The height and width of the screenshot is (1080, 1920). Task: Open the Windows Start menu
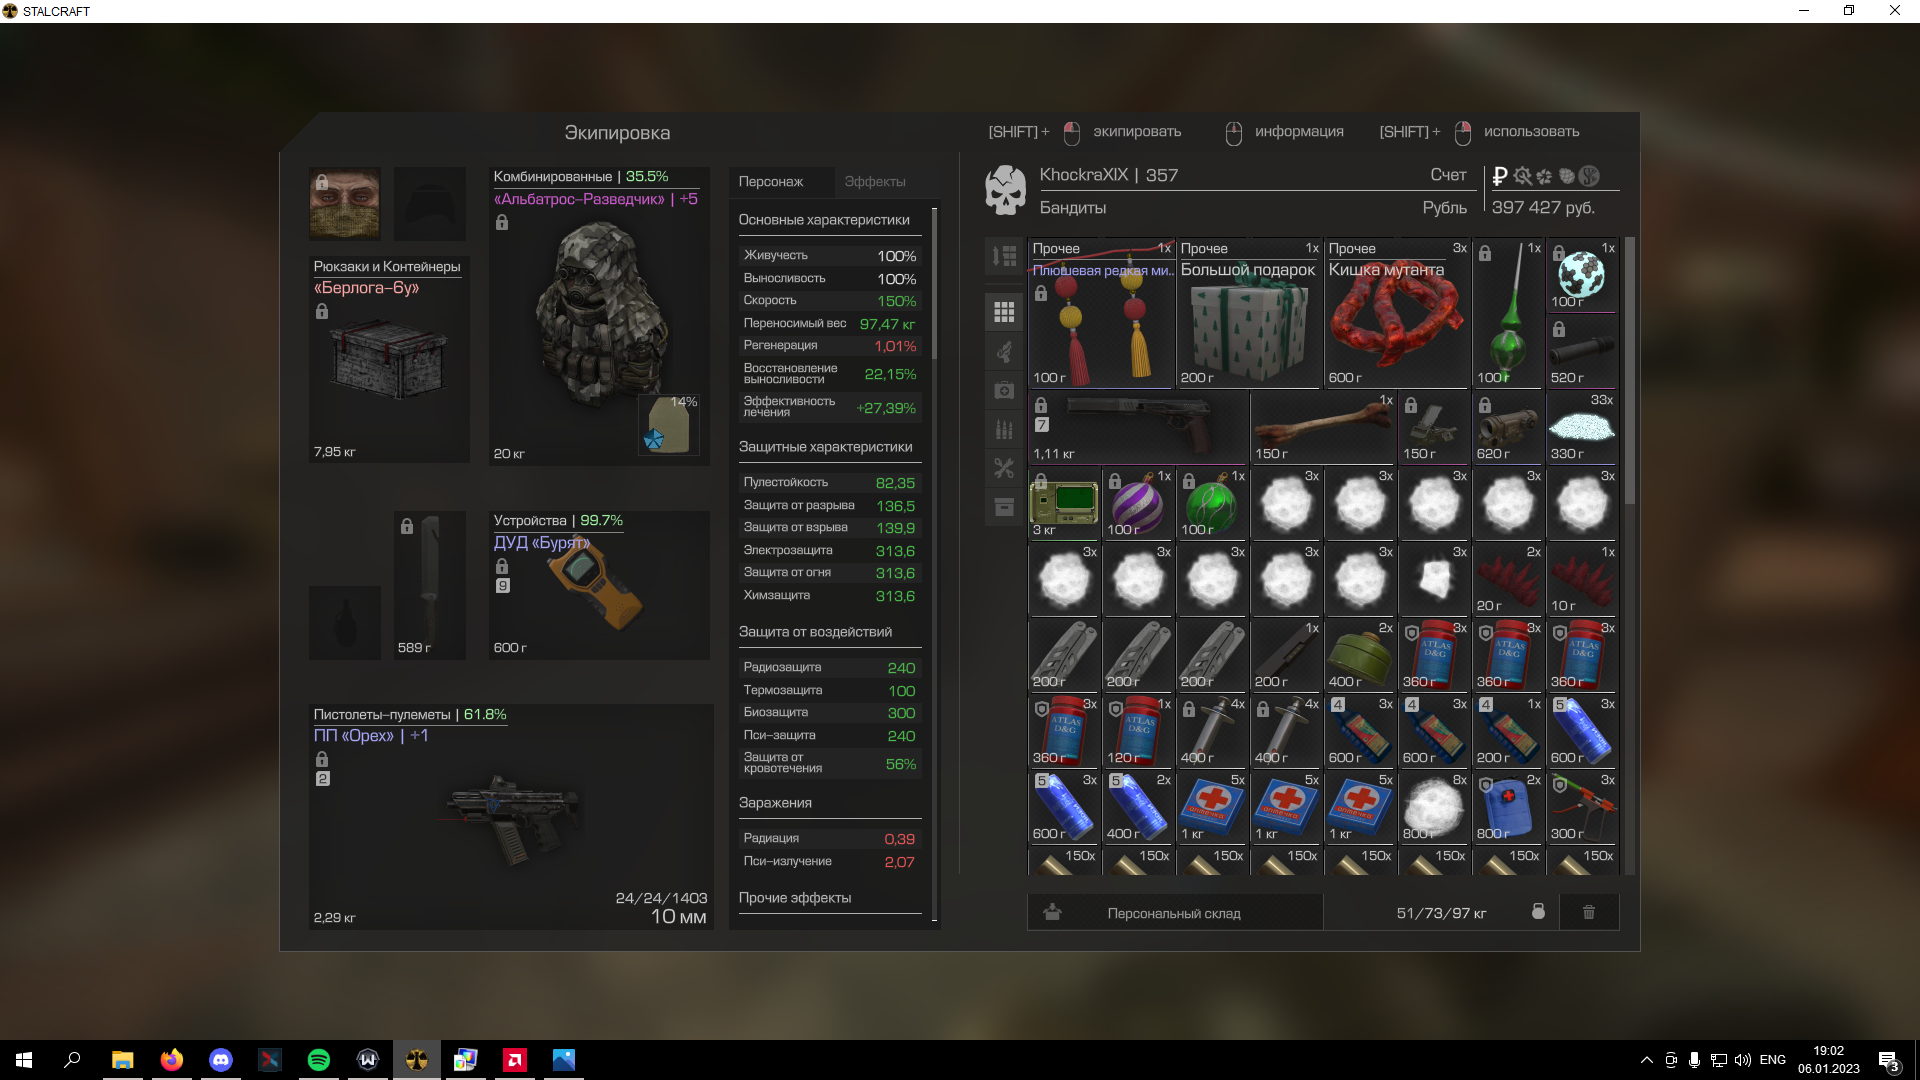[24, 1060]
